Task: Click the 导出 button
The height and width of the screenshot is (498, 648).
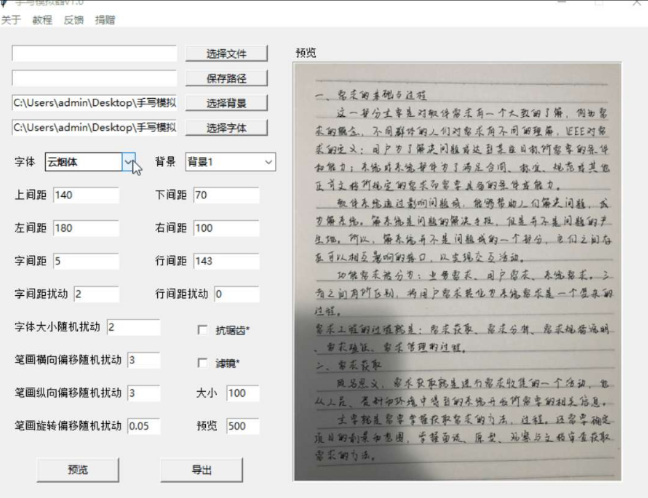Action: tap(201, 469)
